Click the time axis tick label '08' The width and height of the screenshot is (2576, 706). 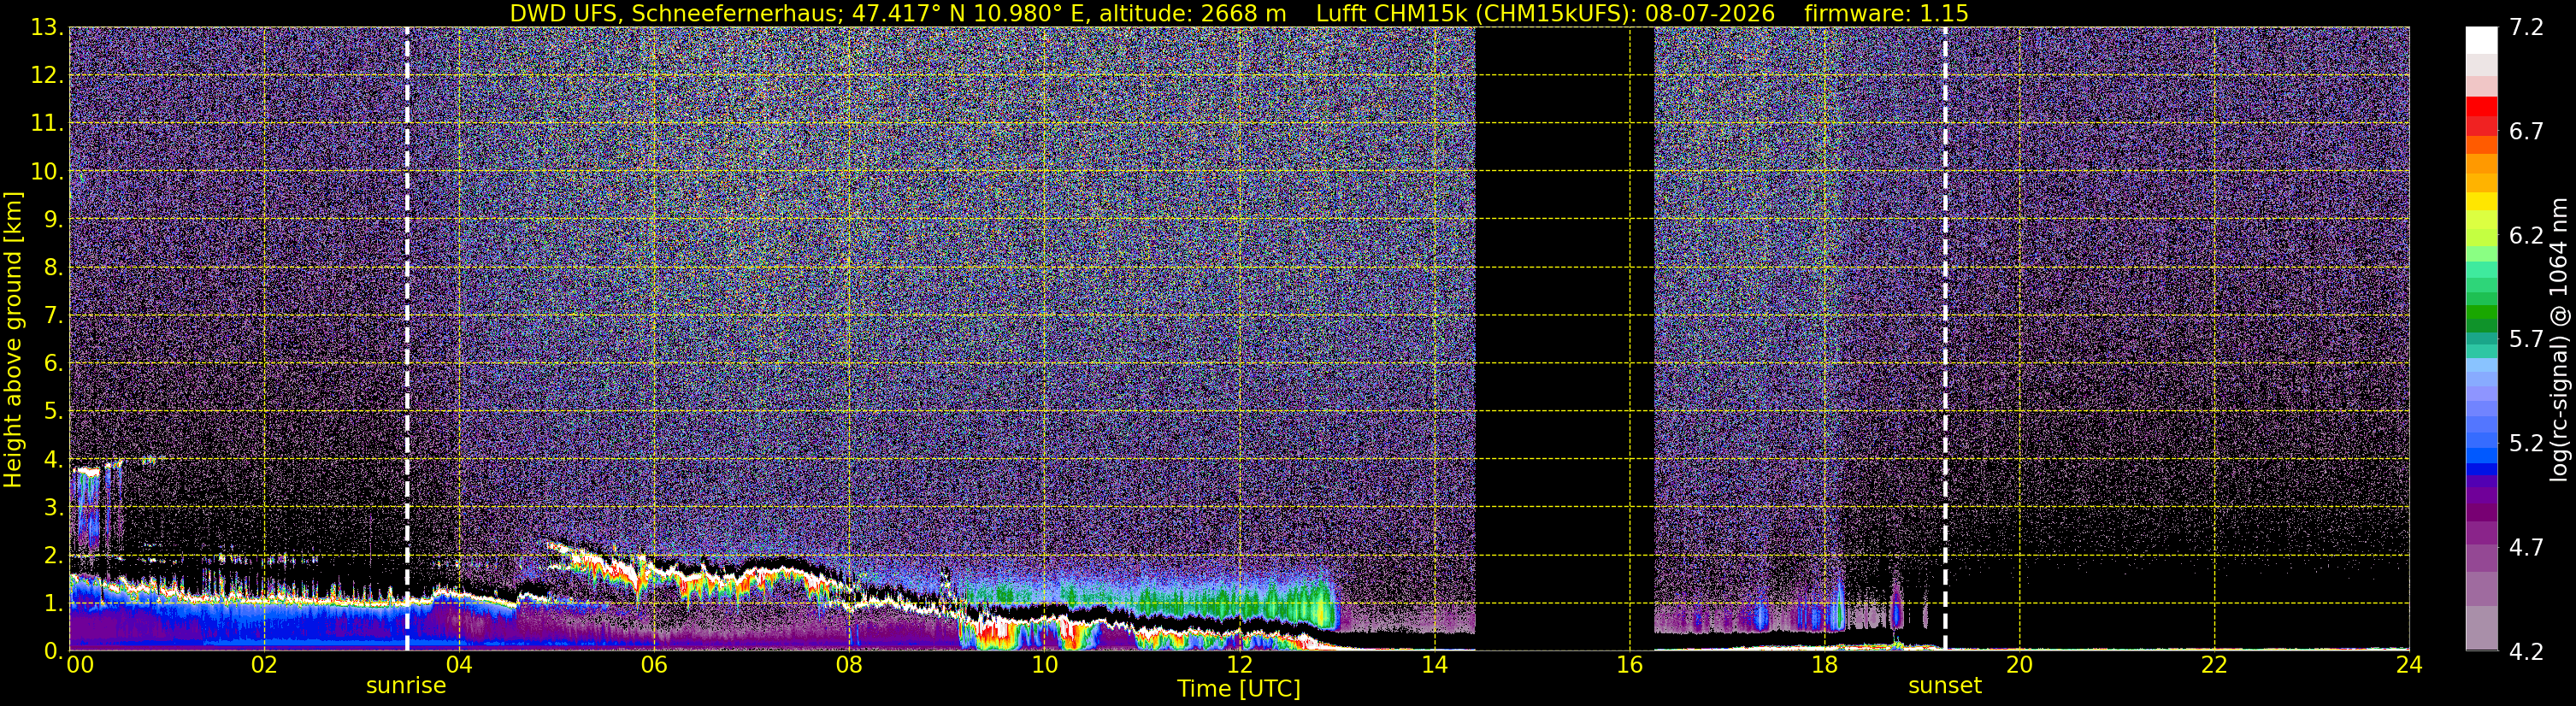(x=849, y=665)
